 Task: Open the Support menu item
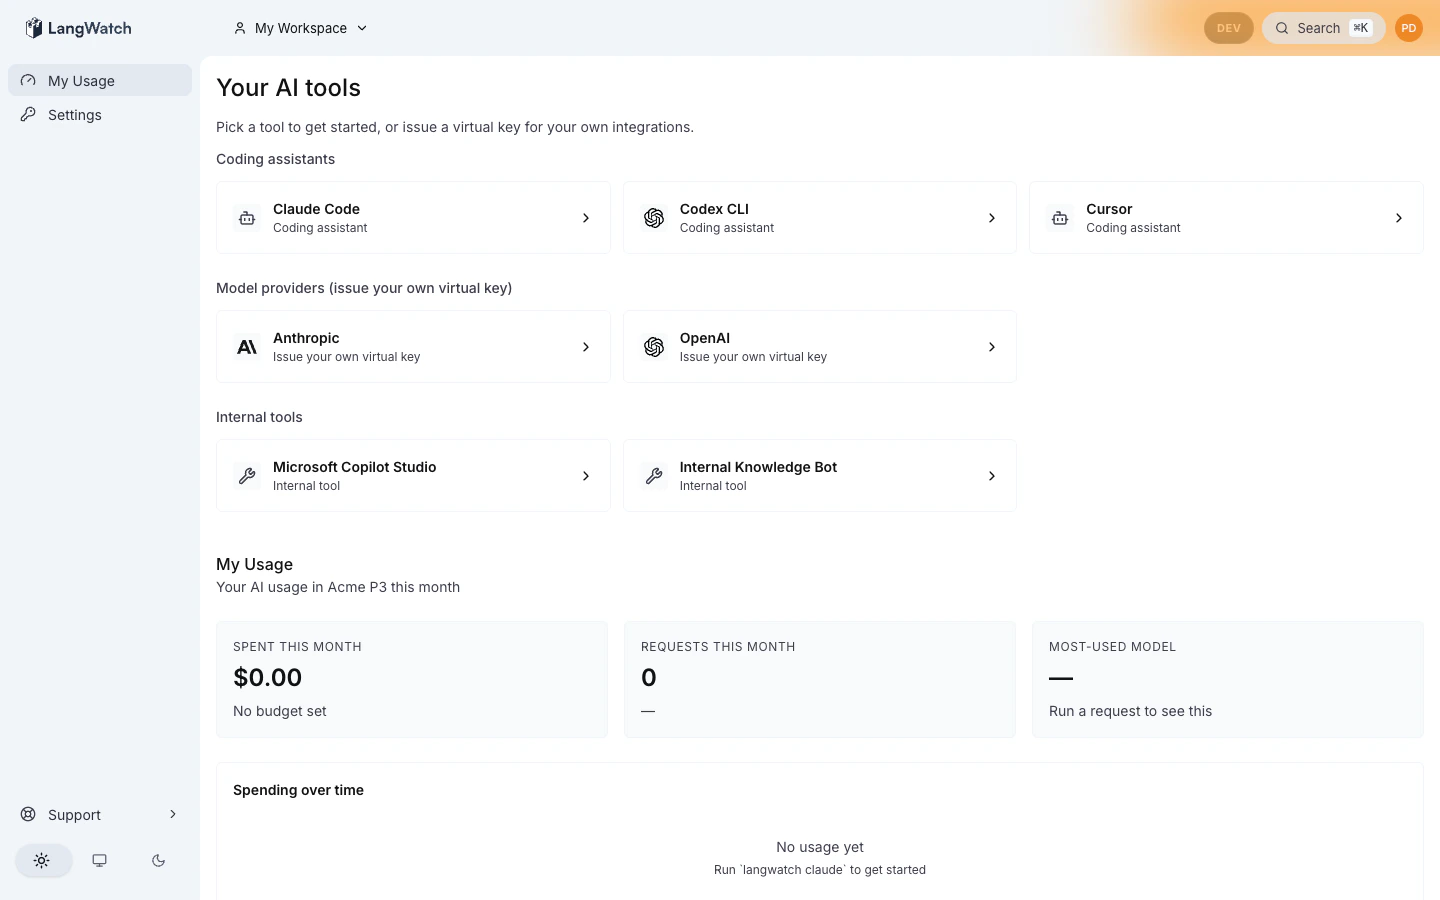100,814
